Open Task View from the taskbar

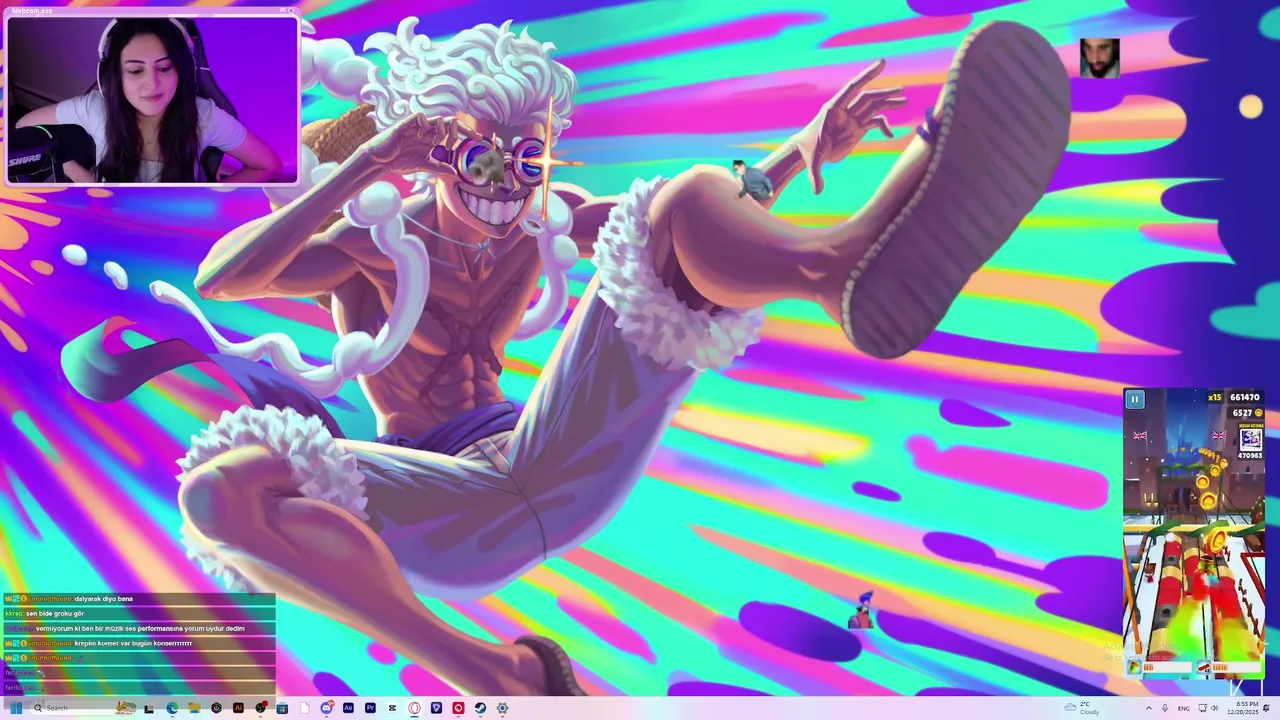(x=148, y=708)
